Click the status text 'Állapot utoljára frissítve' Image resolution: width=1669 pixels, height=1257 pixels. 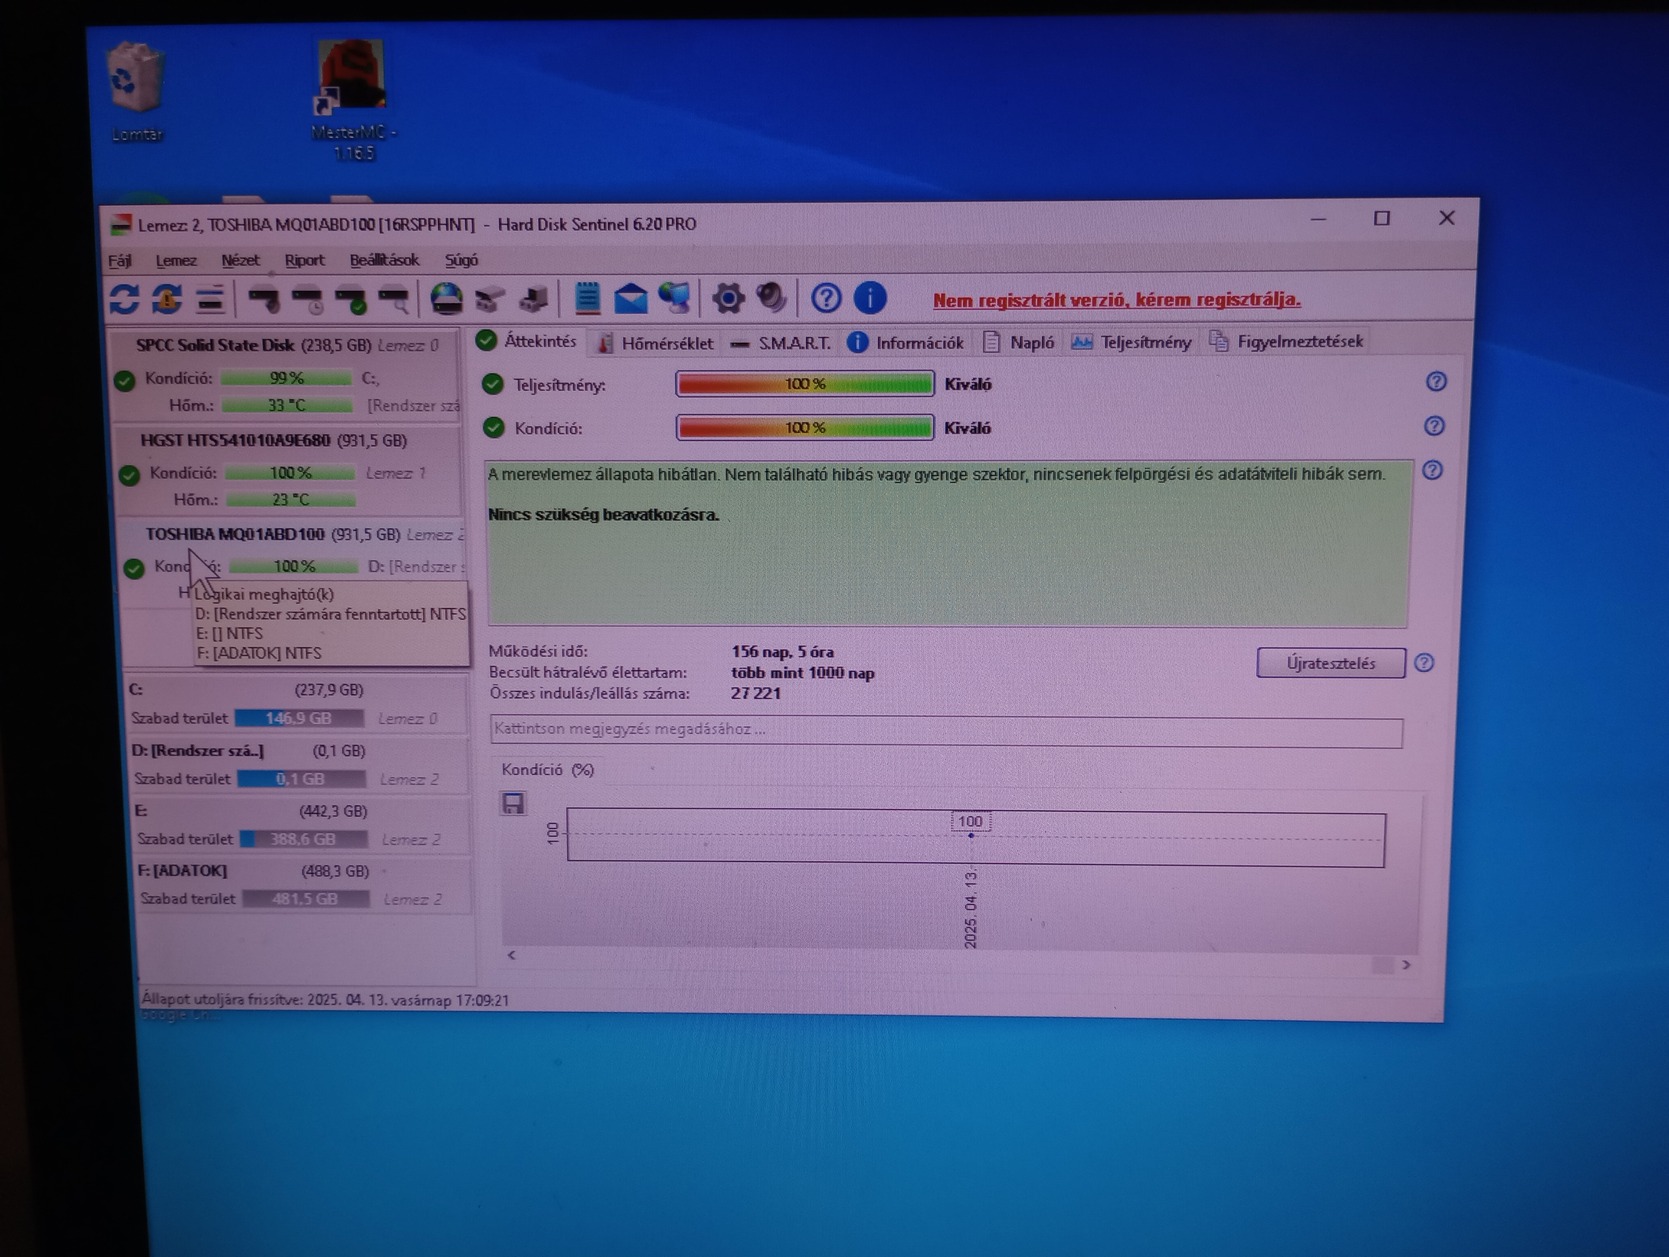(x=325, y=1000)
